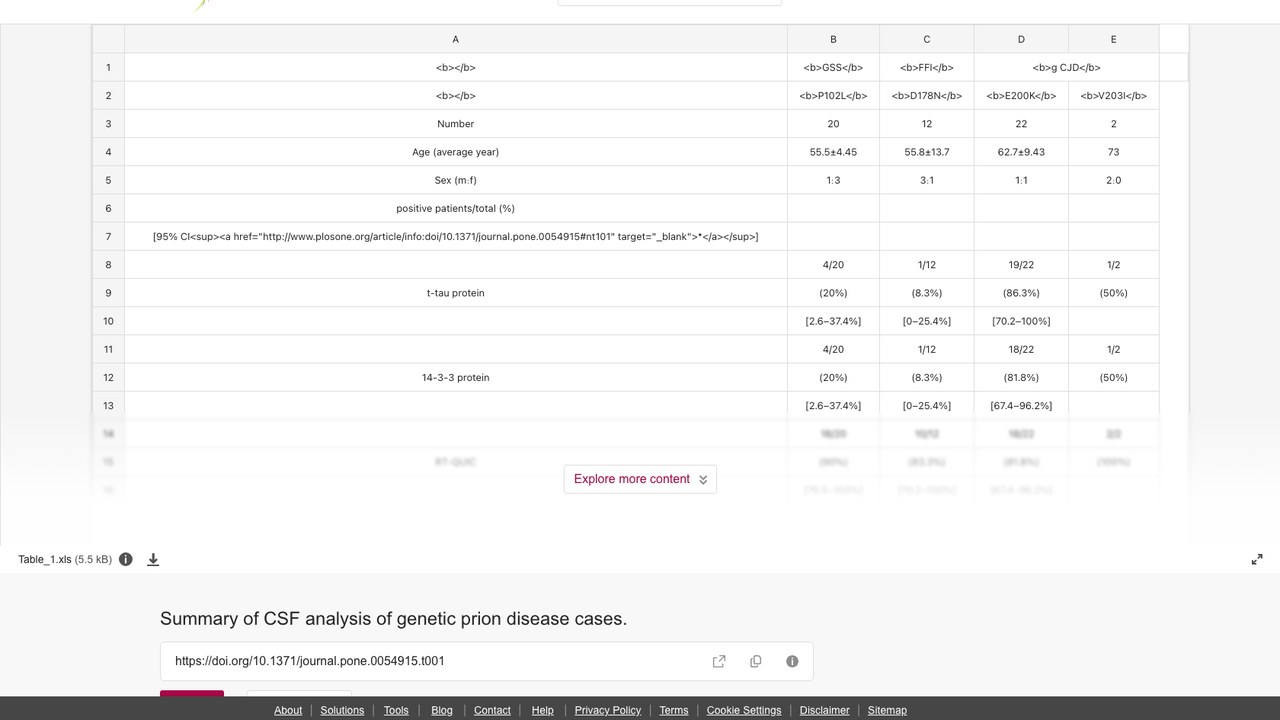The width and height of the screenshot is (1280, 720).
Task: Go to Tools in footer
Action: pos(396,710)
